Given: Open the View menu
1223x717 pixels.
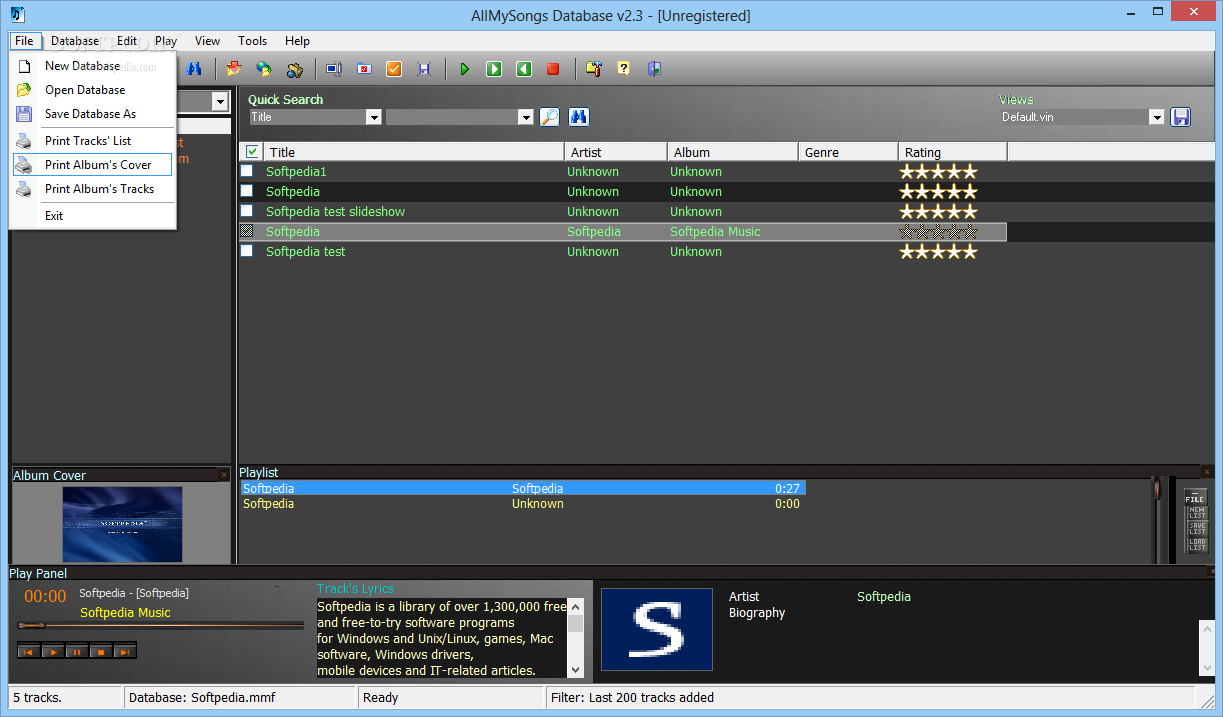Looking at the screenshot, I should [x=208, y=41].
